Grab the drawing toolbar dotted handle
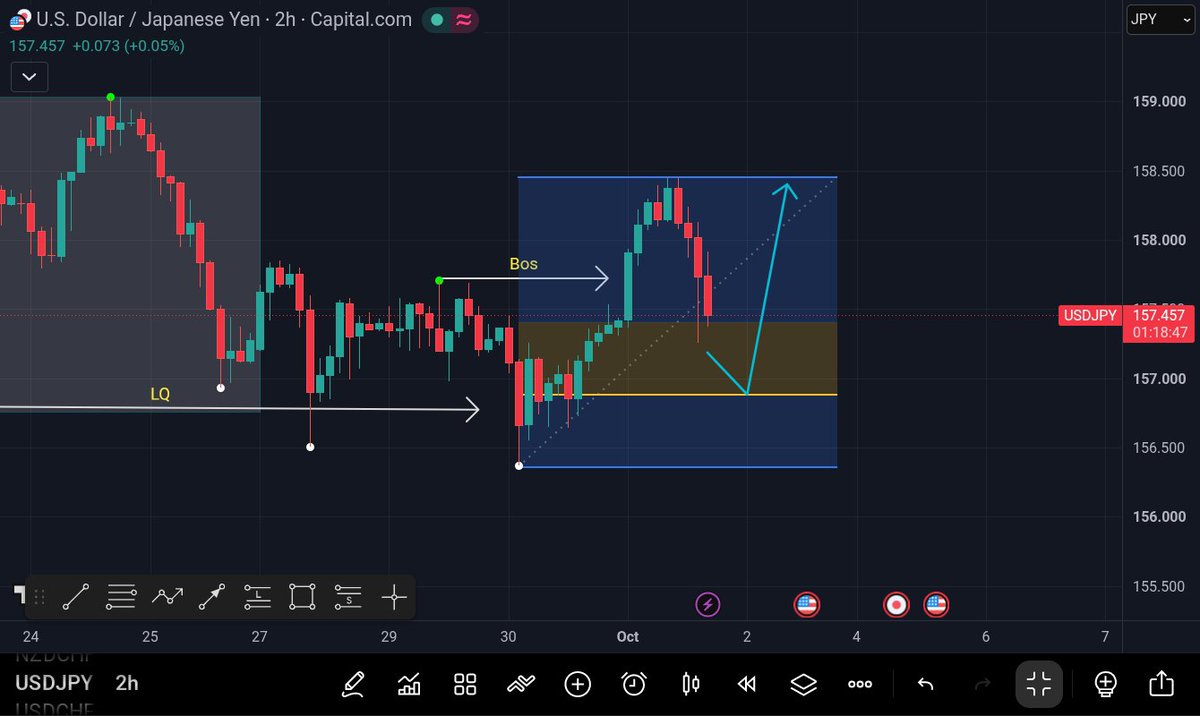Screen dimensions: 1200x716 41,598
